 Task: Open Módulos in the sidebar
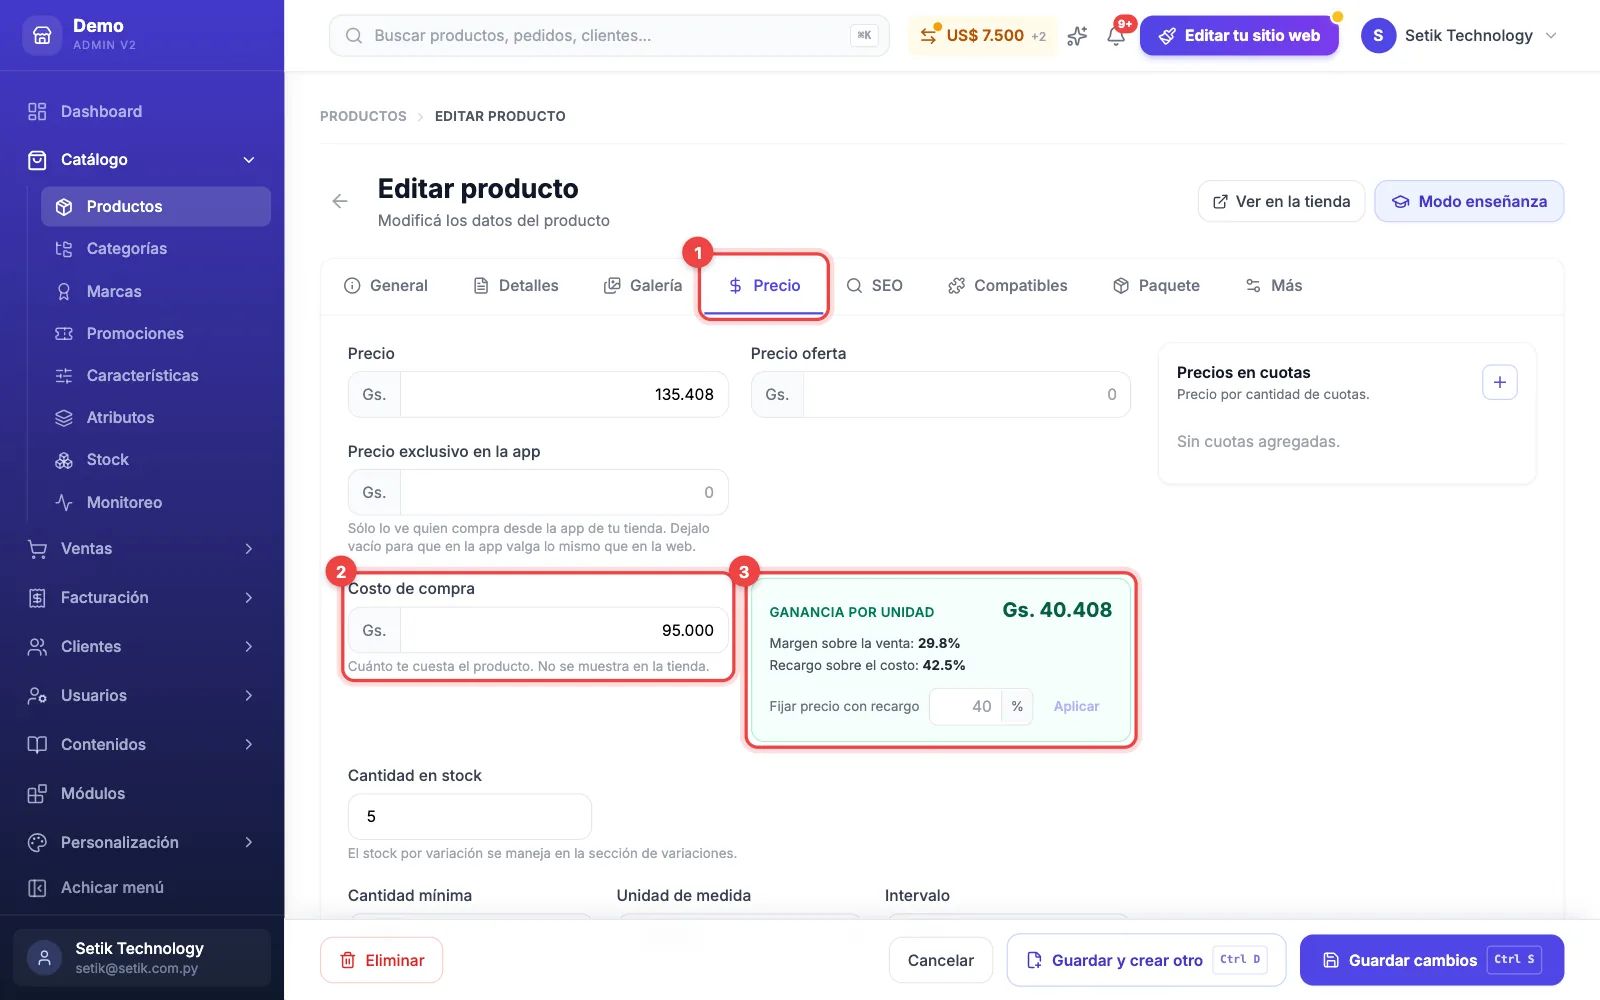(x=142, y=793)
